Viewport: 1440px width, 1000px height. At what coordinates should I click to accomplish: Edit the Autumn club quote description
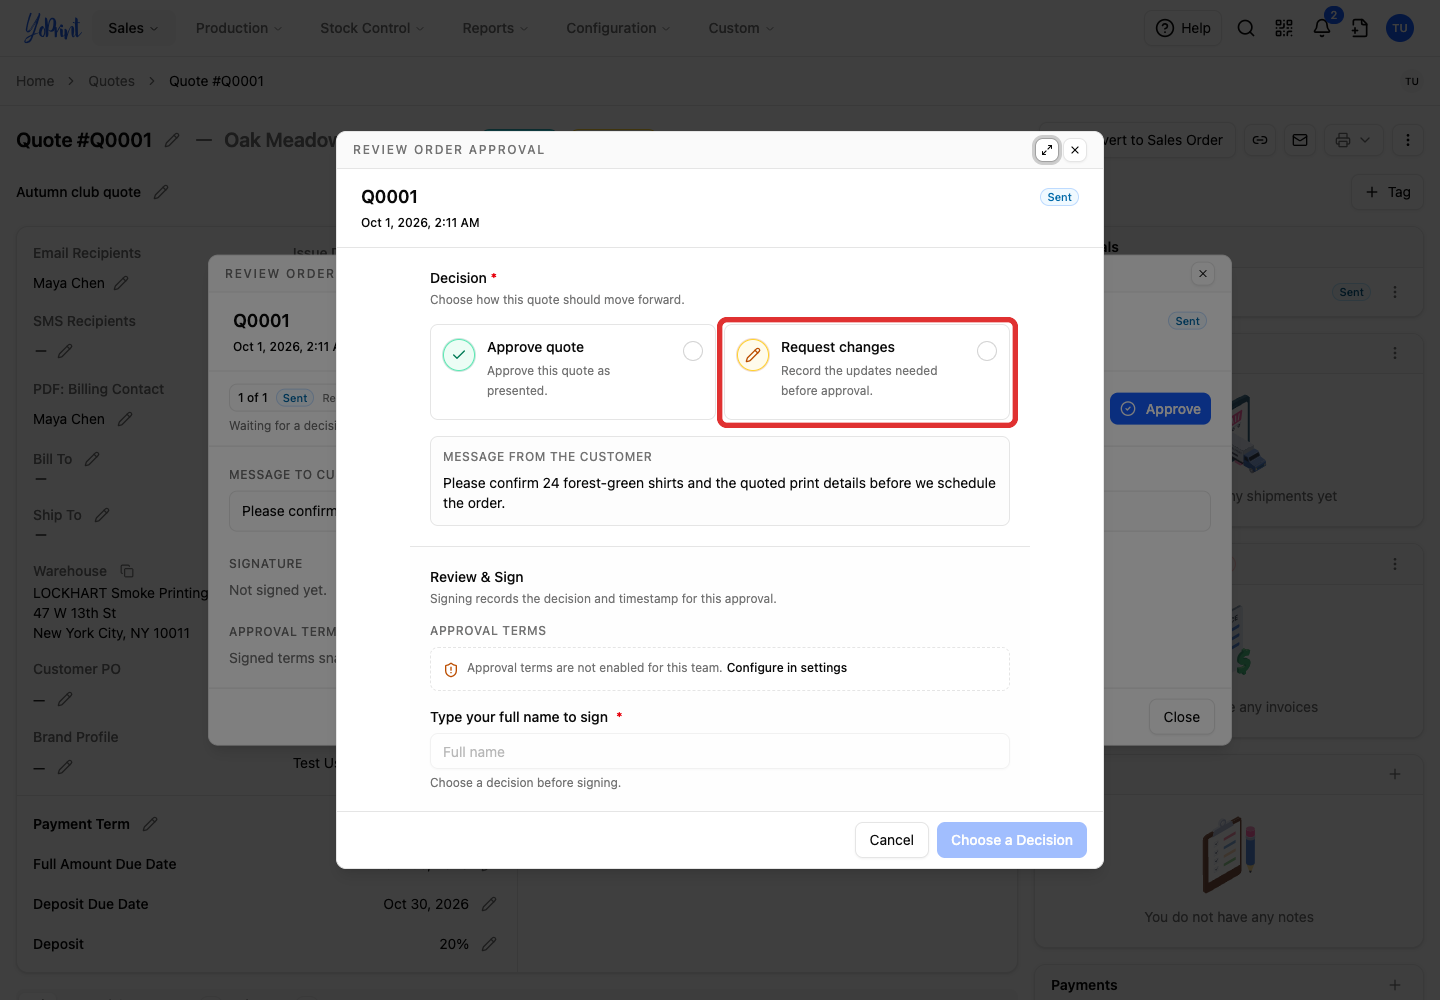tap(161, 192)
